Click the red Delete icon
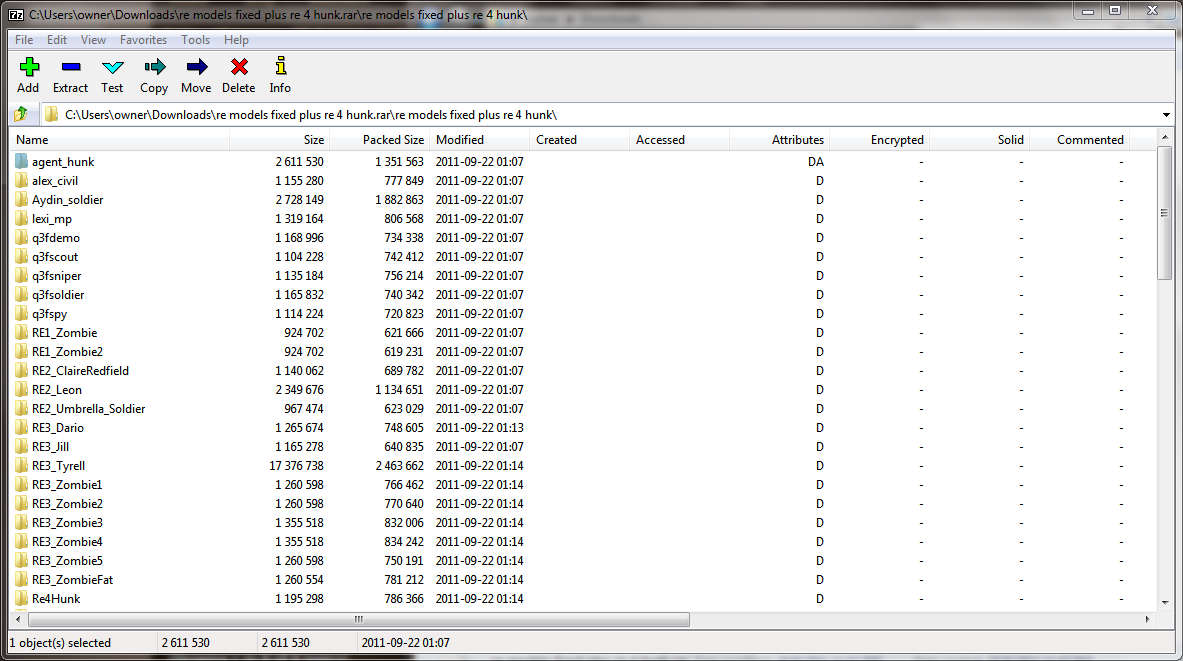This screenshot has width=1183, height=661. tap(239, 67)
